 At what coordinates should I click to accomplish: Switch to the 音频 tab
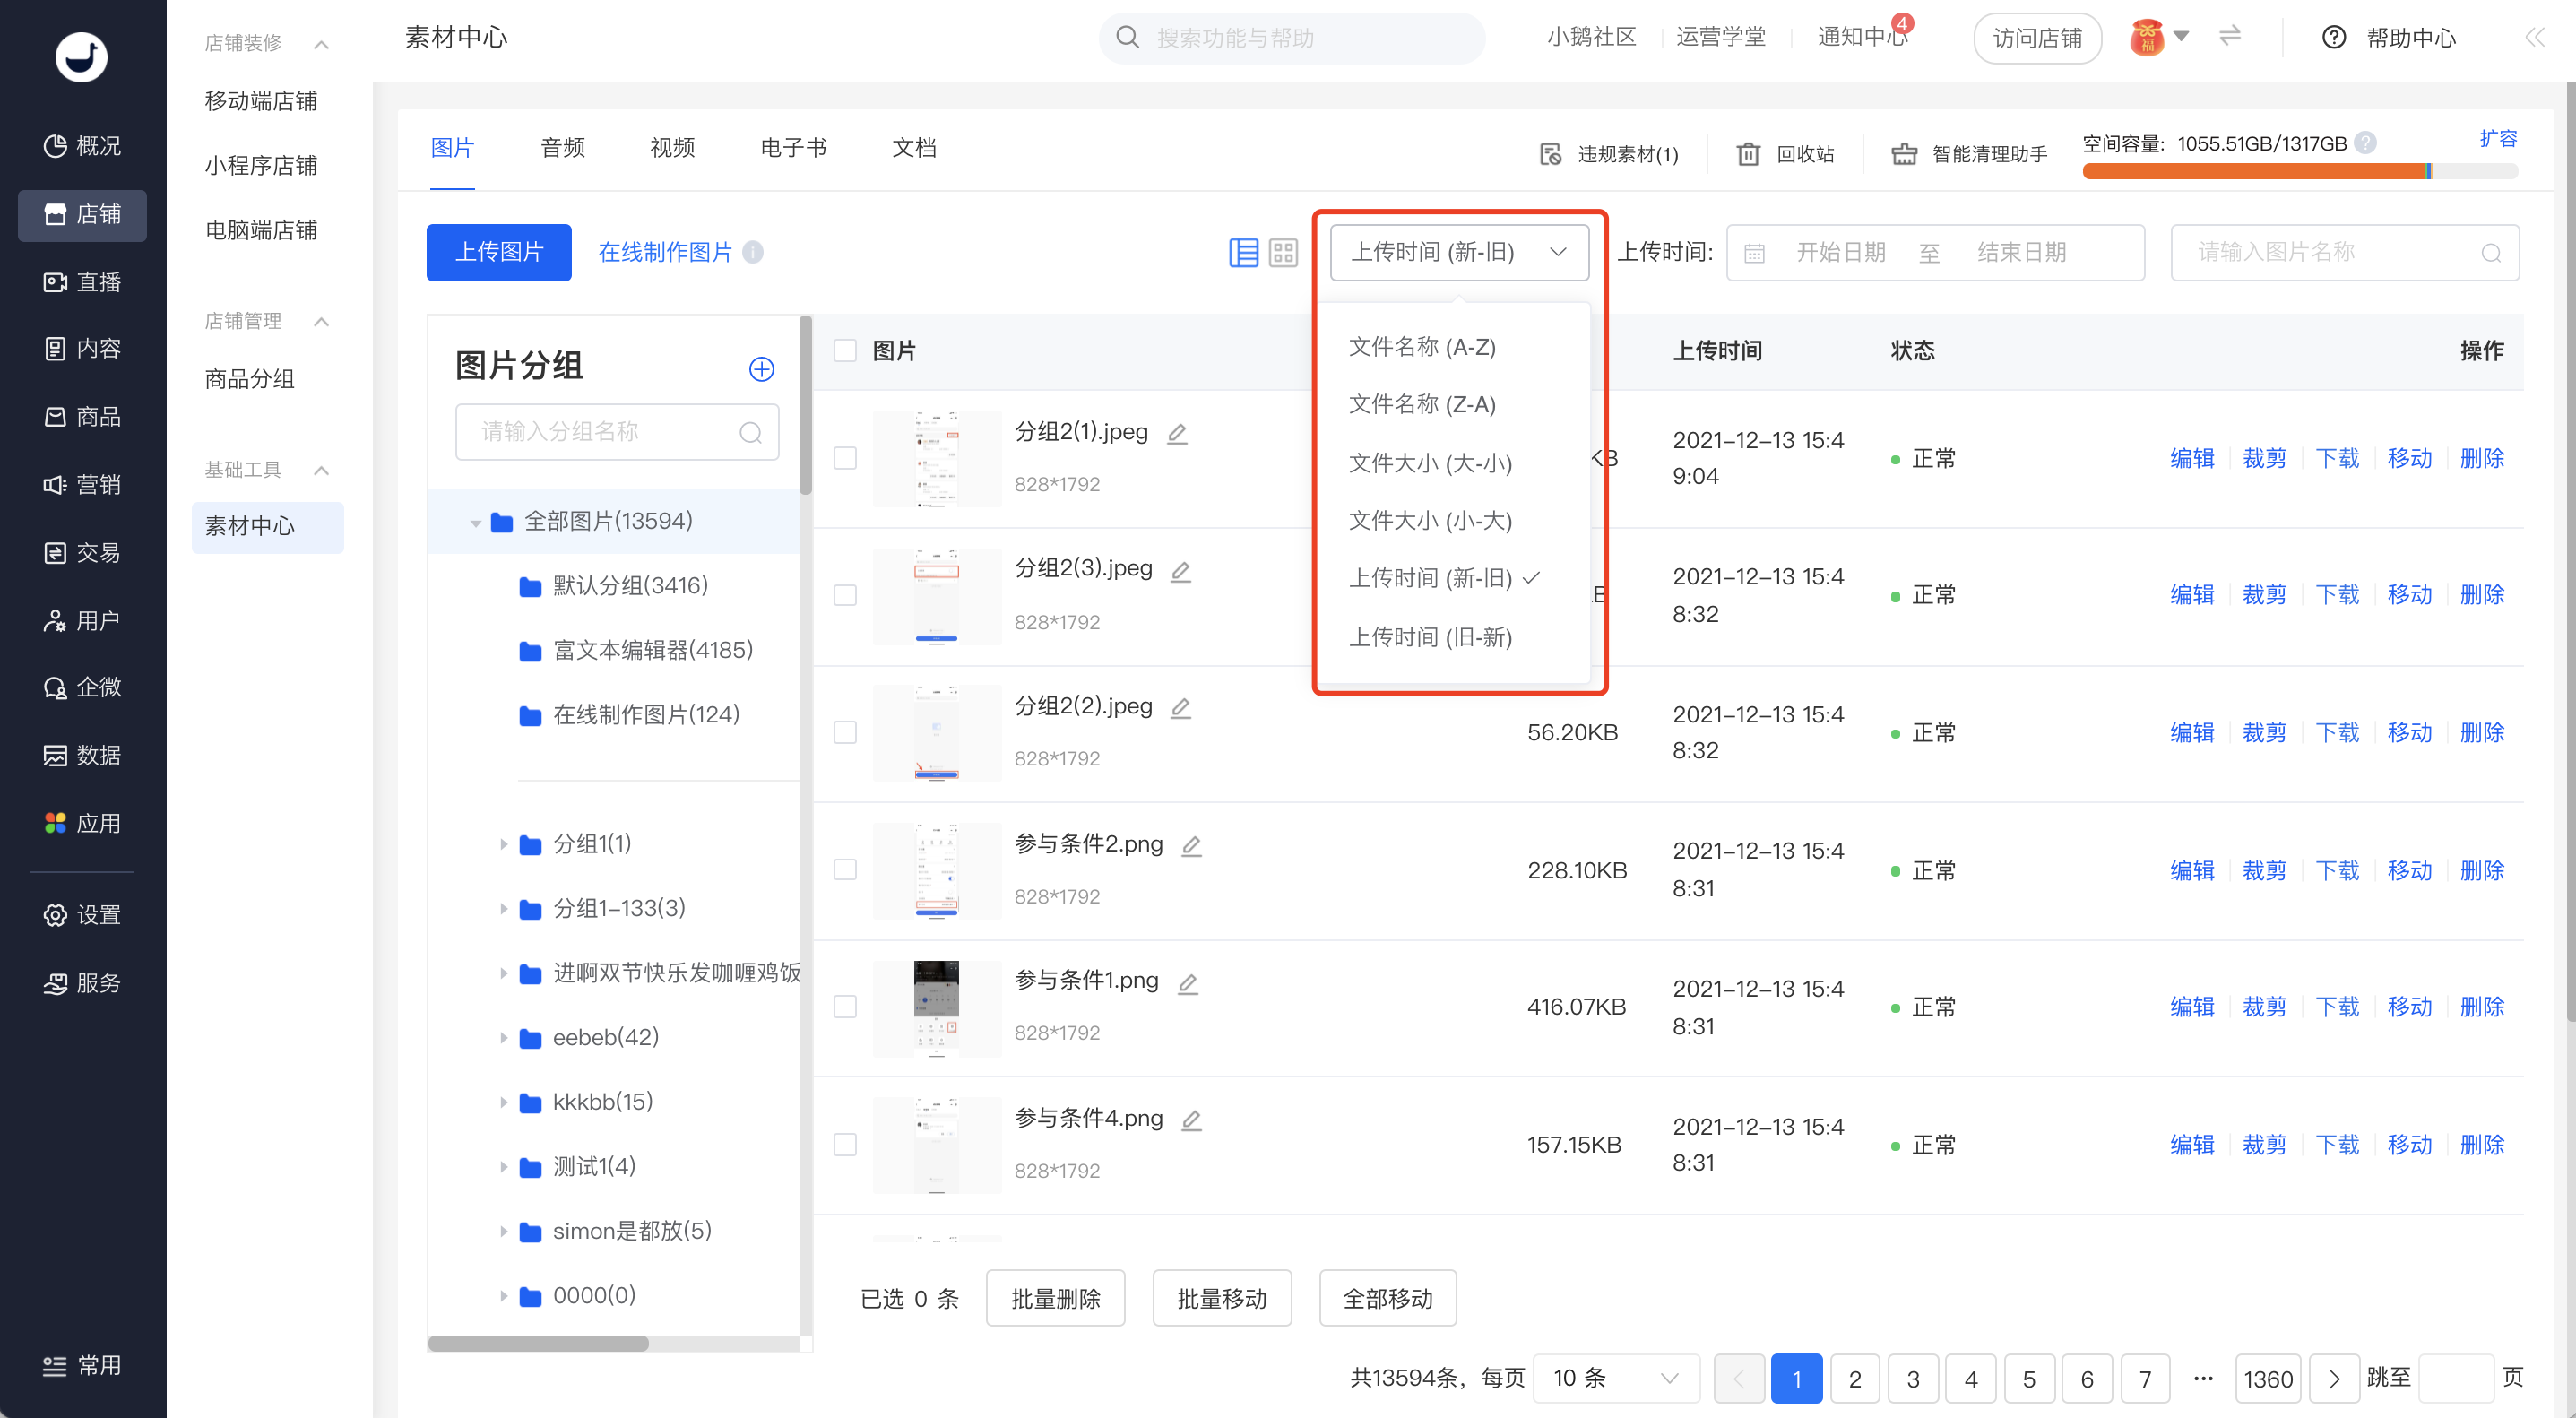(563, 148)
